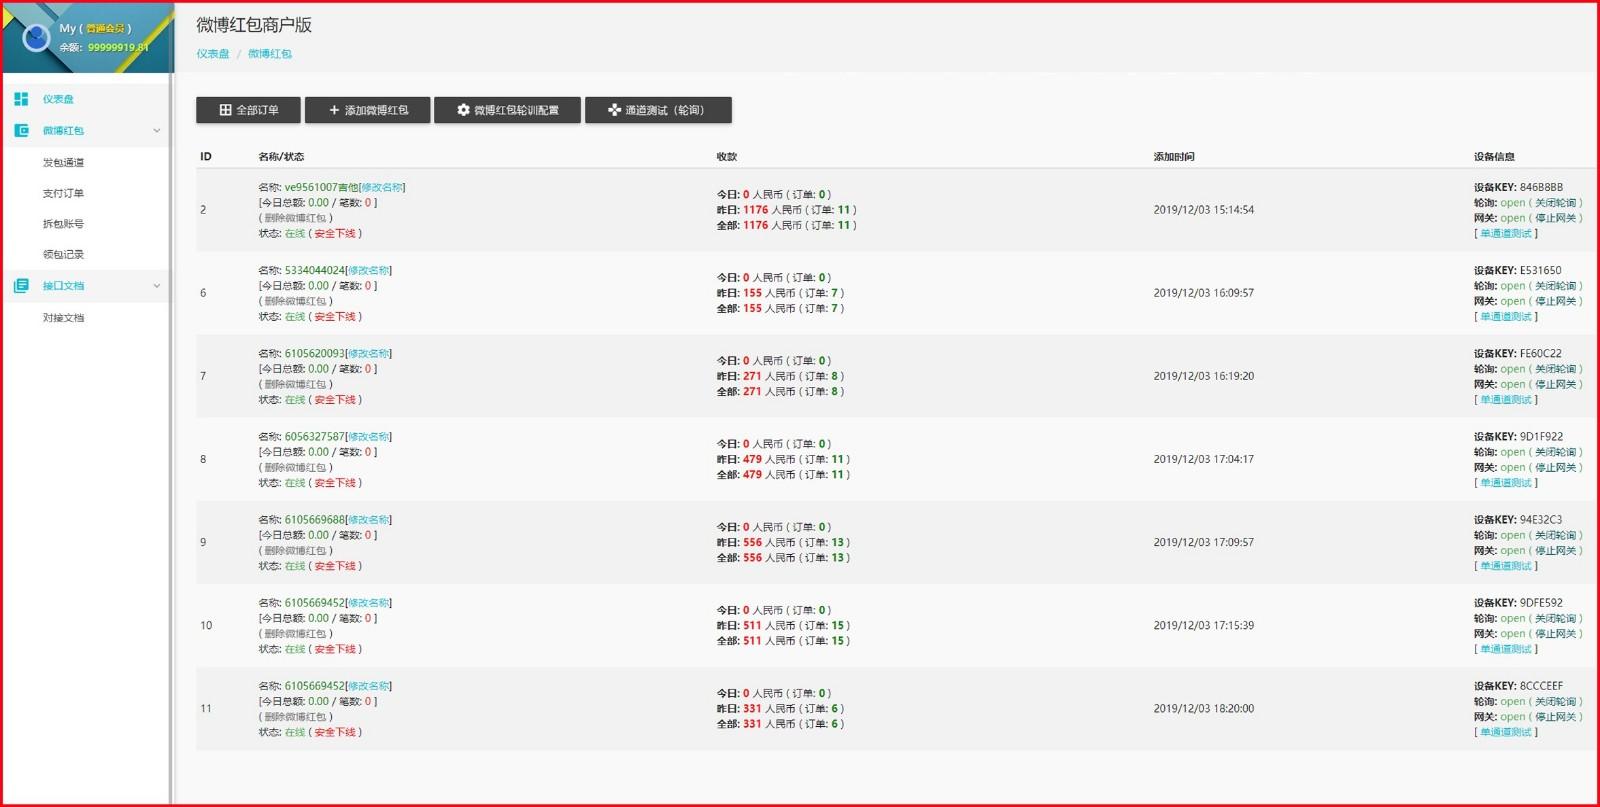Click 单通道测试 for device FE60C22
The image size is (1600, 807).
(x=1506, y=399)
